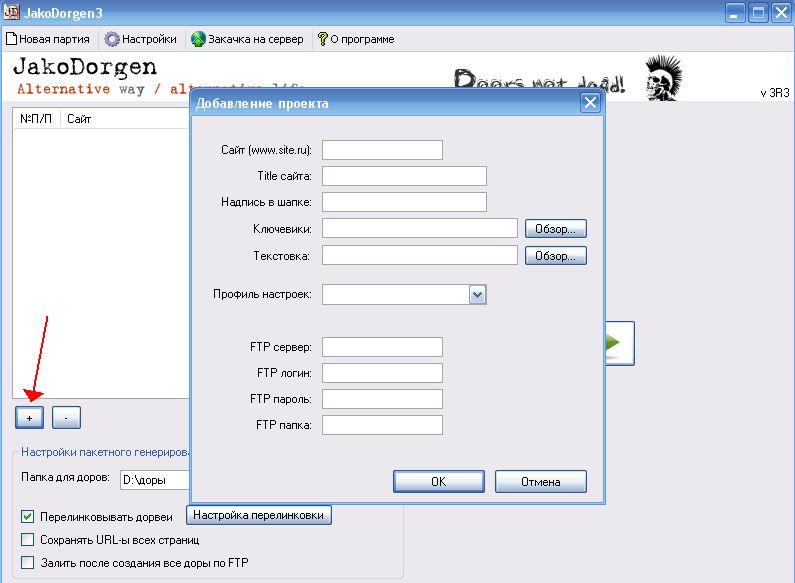
Task: Close the Добавление проекта dialog
Action: [590, 103]
